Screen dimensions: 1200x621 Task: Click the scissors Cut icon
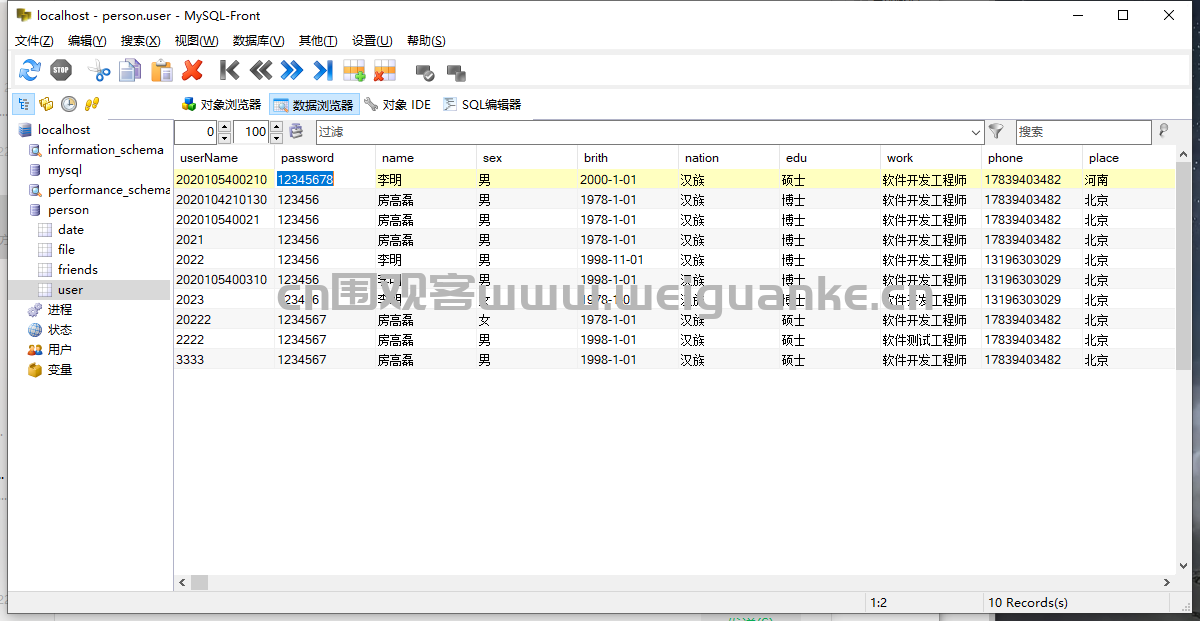(x=99, y=70)
